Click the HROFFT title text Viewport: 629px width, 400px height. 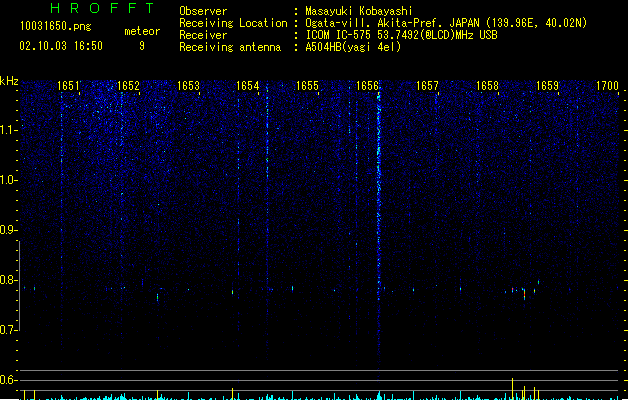(102, 8)
